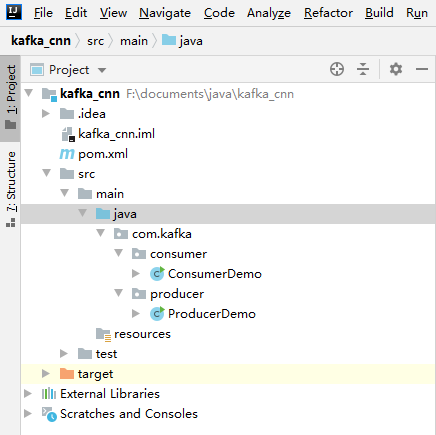Expand the test folder

(x=63, y=354)
